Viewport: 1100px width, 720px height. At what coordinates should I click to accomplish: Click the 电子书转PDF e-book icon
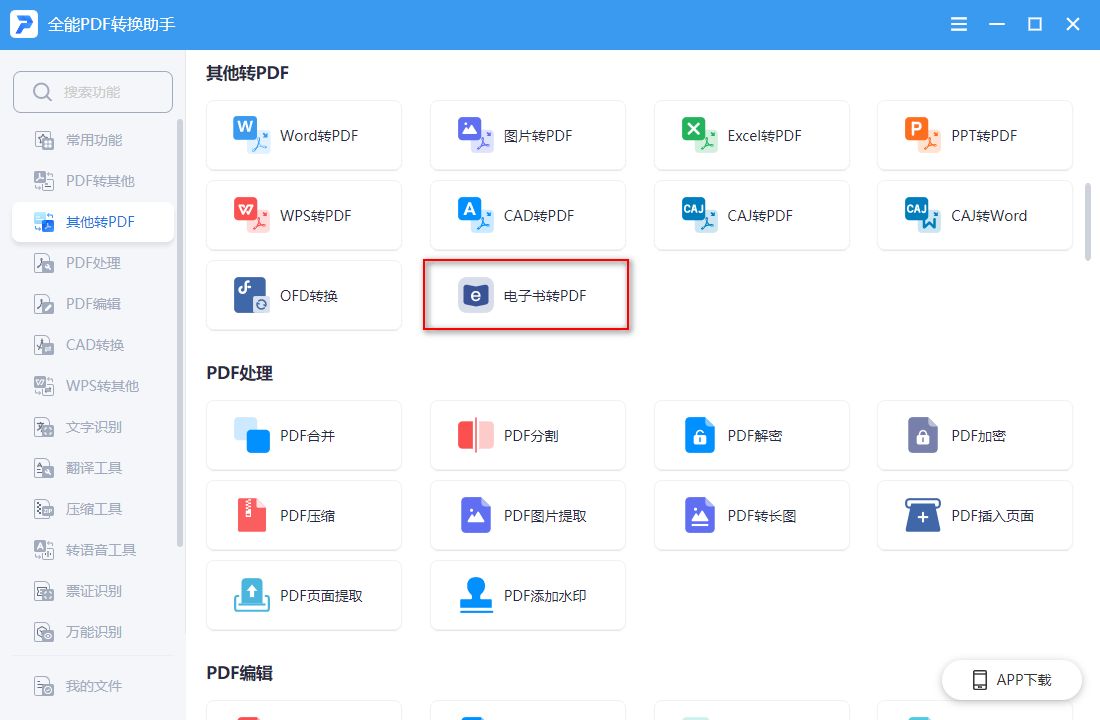point(475,295)
